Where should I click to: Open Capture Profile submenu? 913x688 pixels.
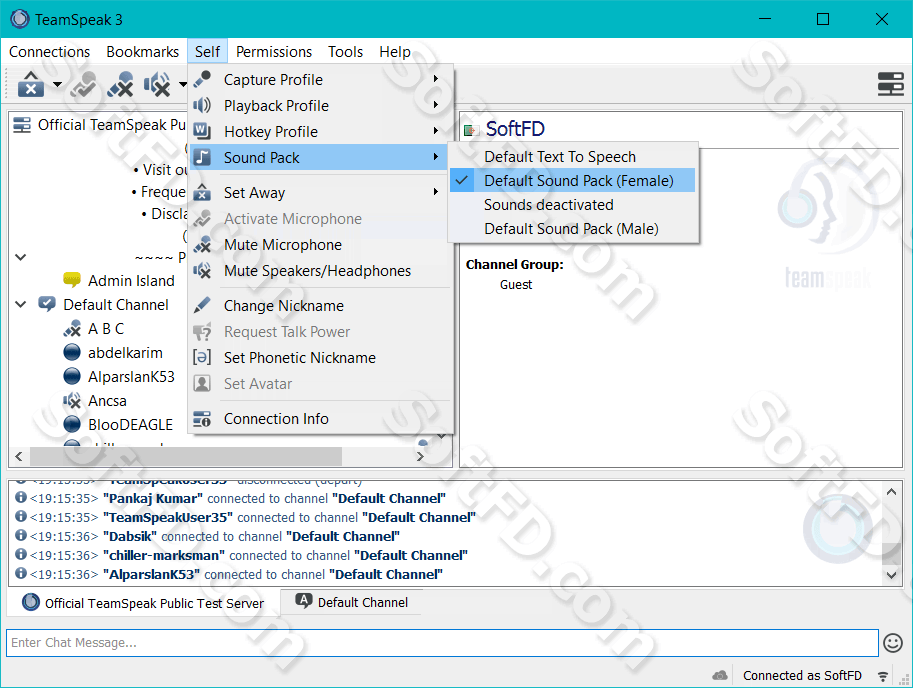[x=319, y=80]
